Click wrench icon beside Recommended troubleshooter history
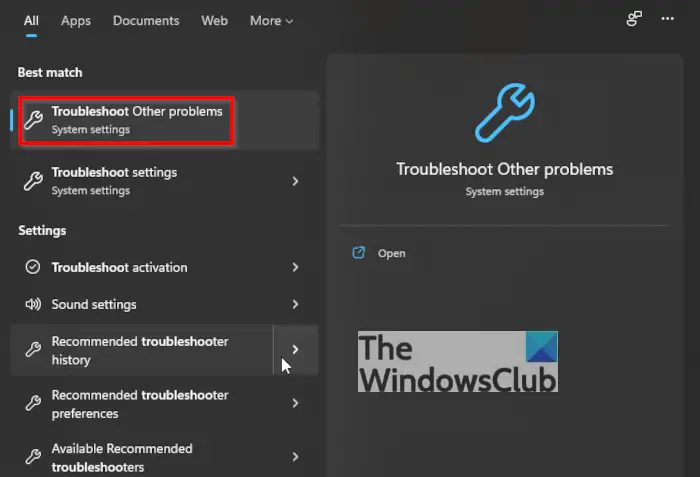This screenshot has width=700, height=477. [x=33, y=349]
